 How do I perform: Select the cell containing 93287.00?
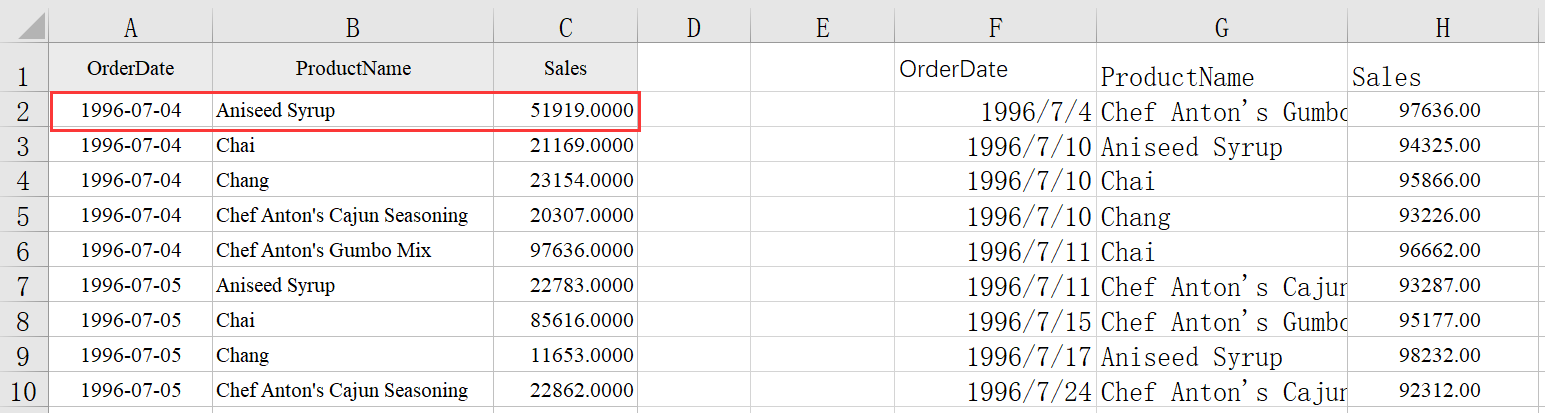click(x=1442, y=285)
